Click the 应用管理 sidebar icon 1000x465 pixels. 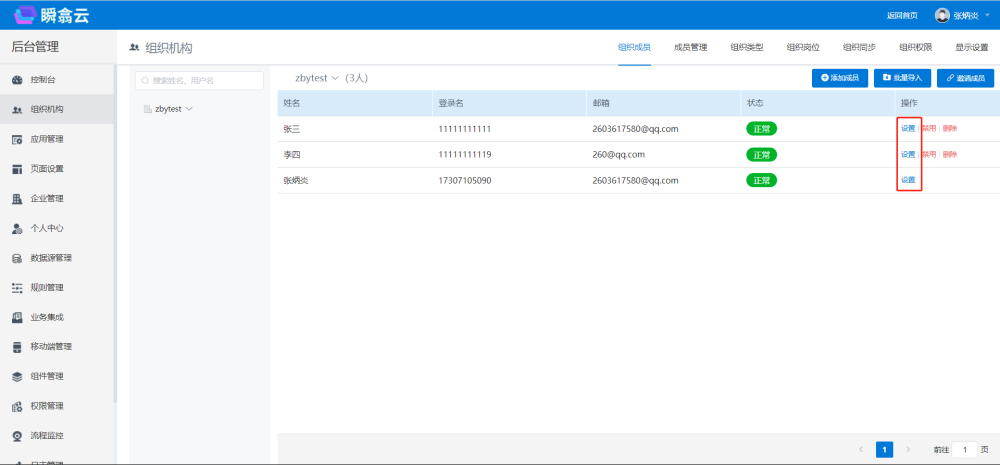tap(17, 139)
